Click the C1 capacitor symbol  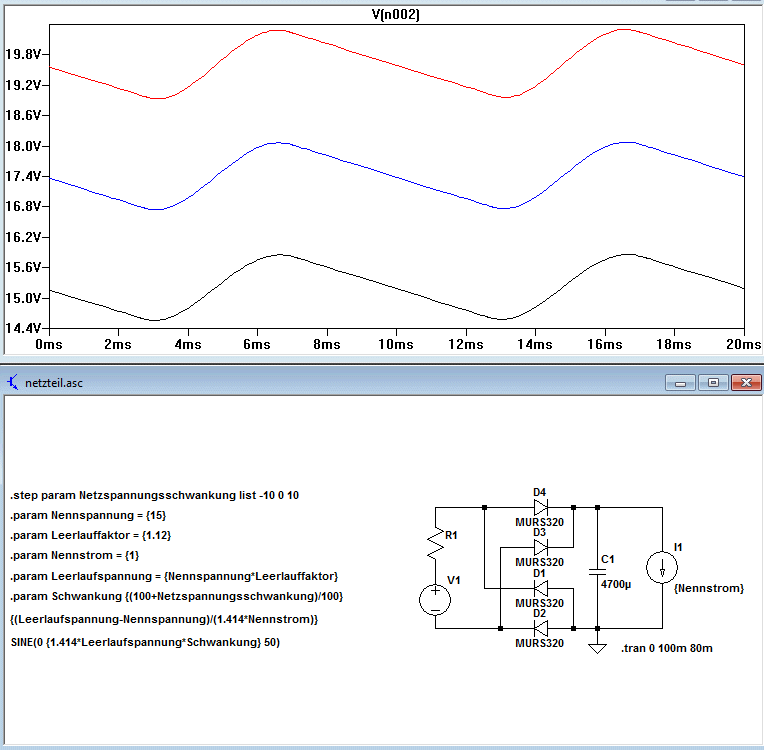pyautogui.click(x=597, y=572)
